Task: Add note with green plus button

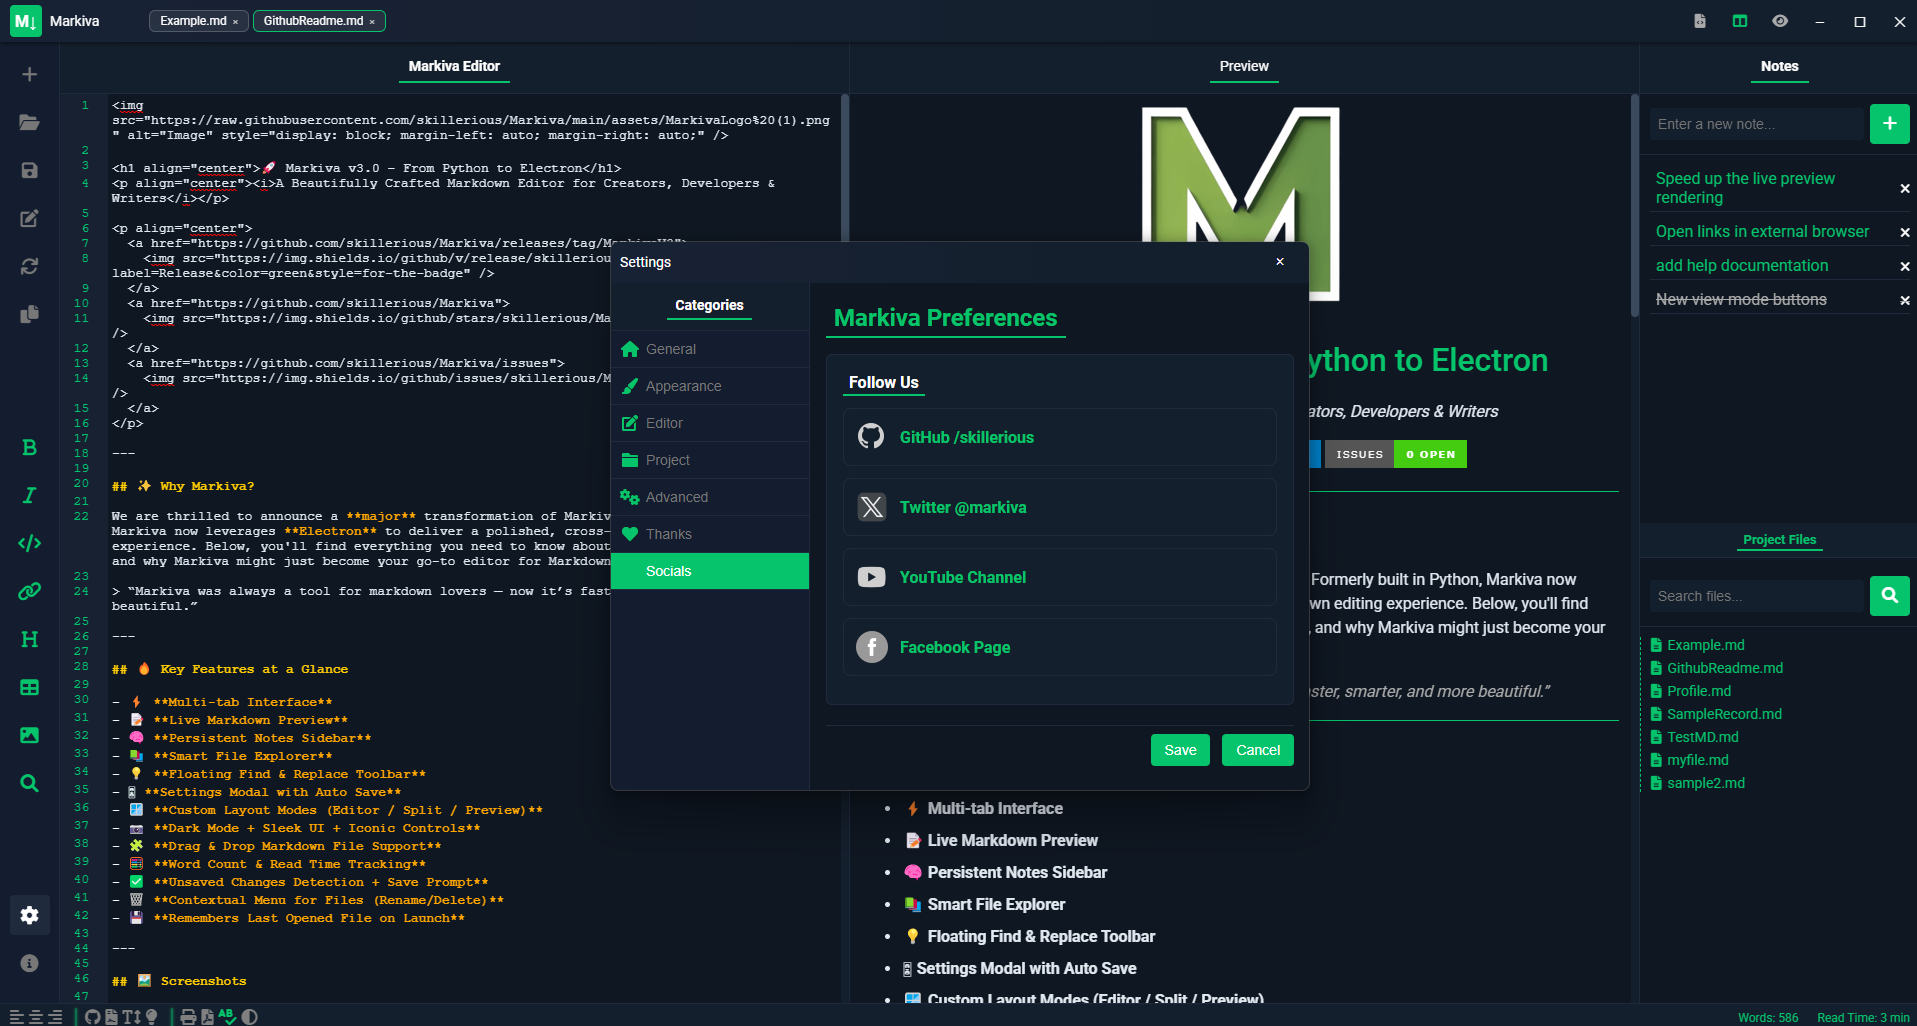Action: pyautogui.click(x=1890, y=124)
